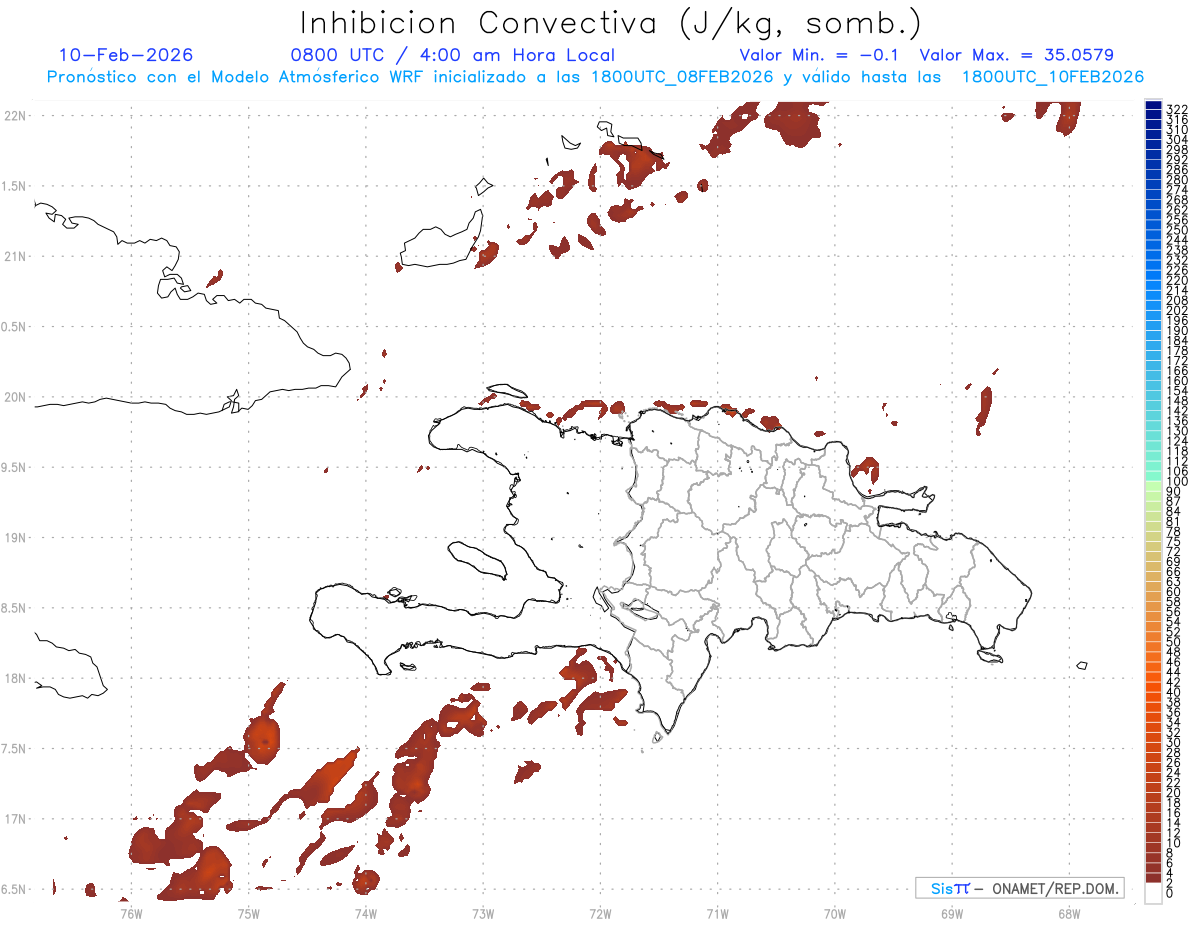The width and height of the screenshot is (1200, 927).
Task: Click the 72W longitude label
Action: point(601,913)
